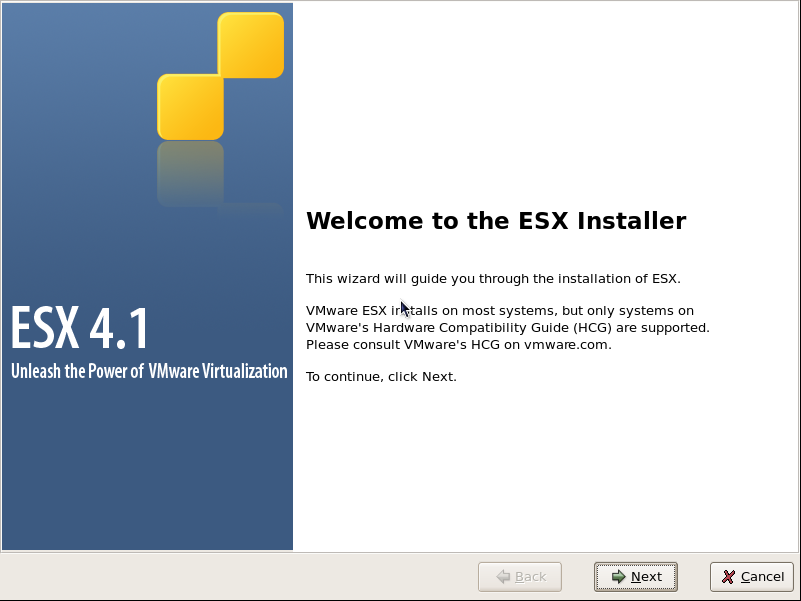Click the Next button to continue
The height and width of the screenshot is (601, 801).
coord(635,576)
